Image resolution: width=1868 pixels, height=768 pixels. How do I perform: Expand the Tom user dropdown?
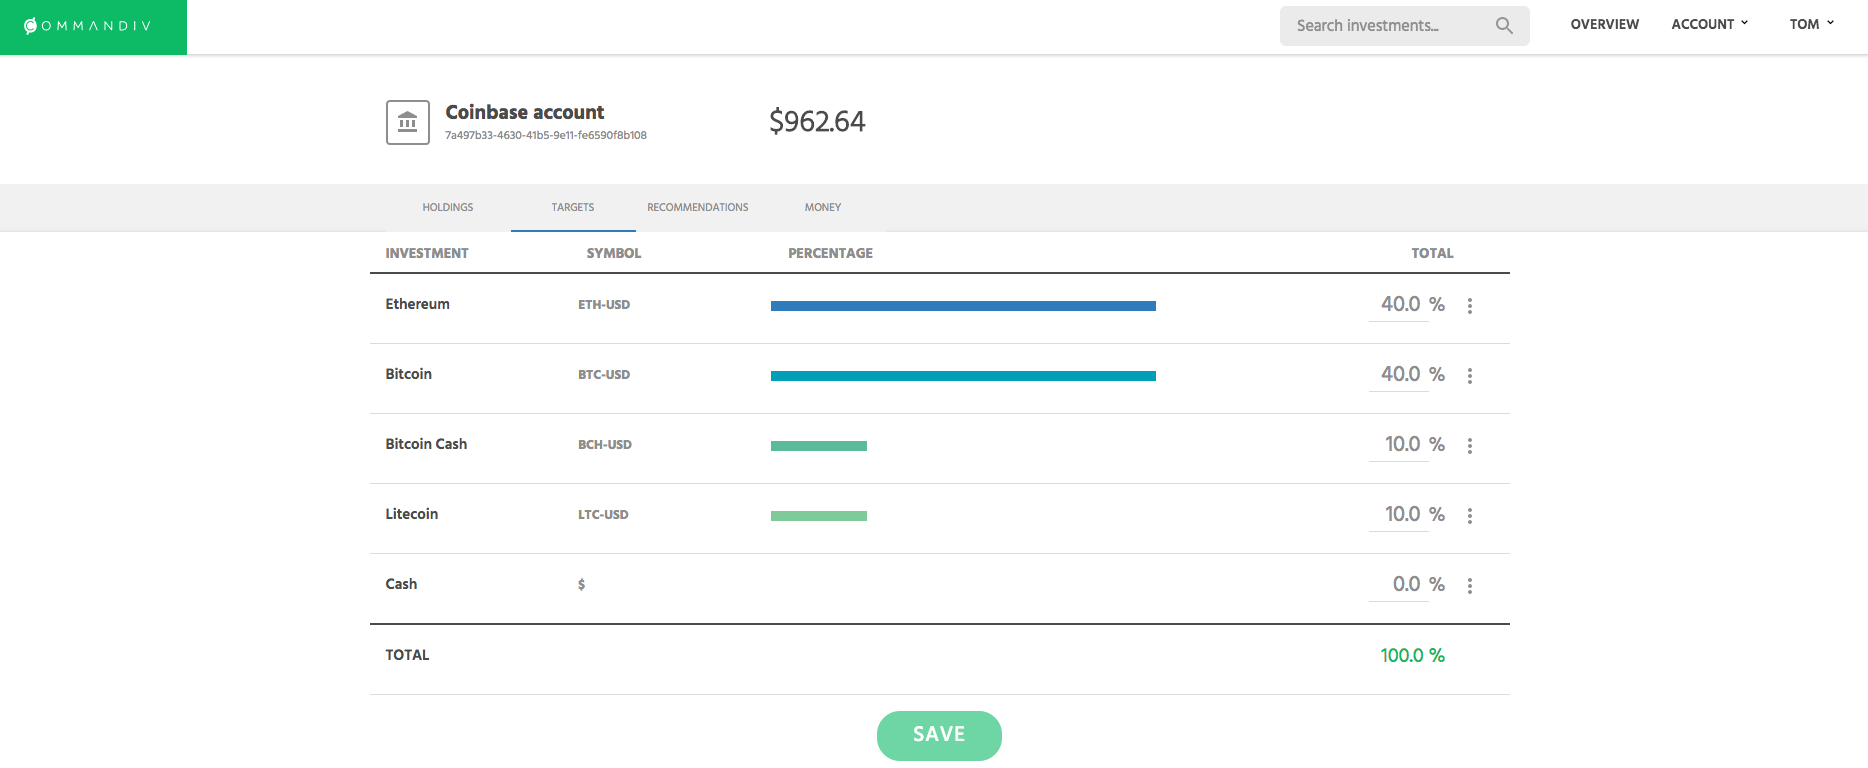[1811, 24]
